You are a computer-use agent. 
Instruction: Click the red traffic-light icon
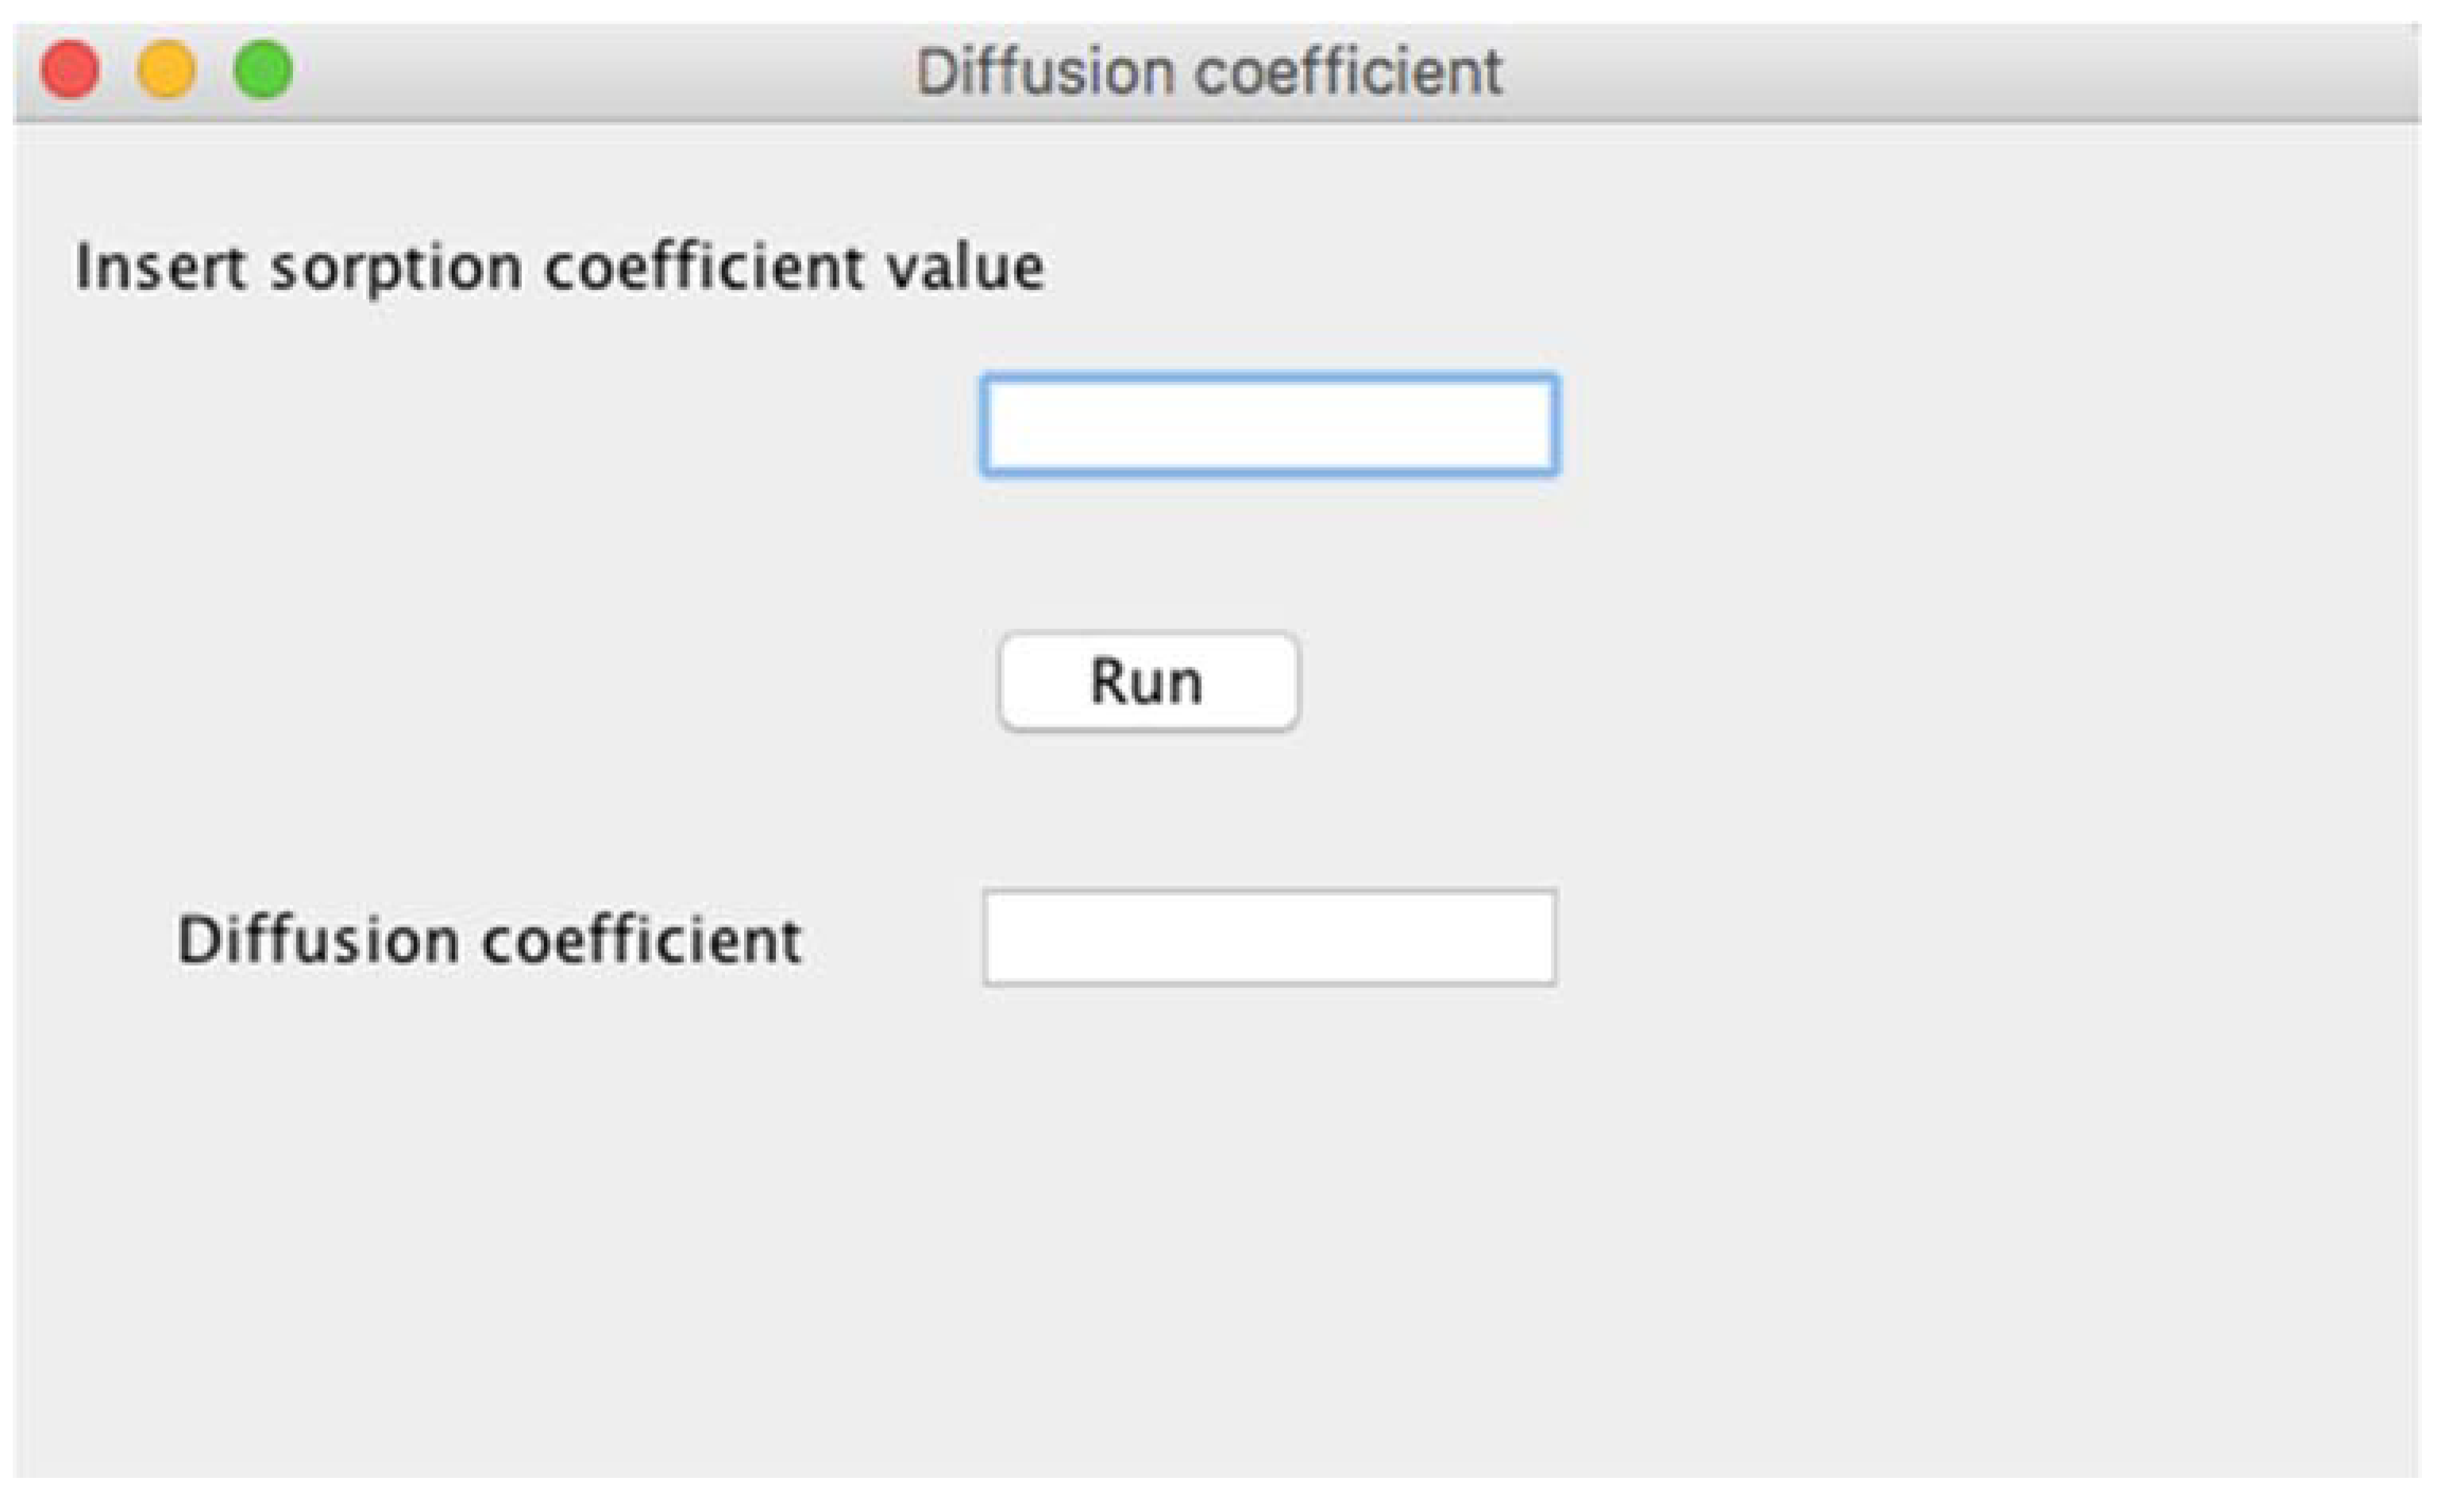click(70, 70)
